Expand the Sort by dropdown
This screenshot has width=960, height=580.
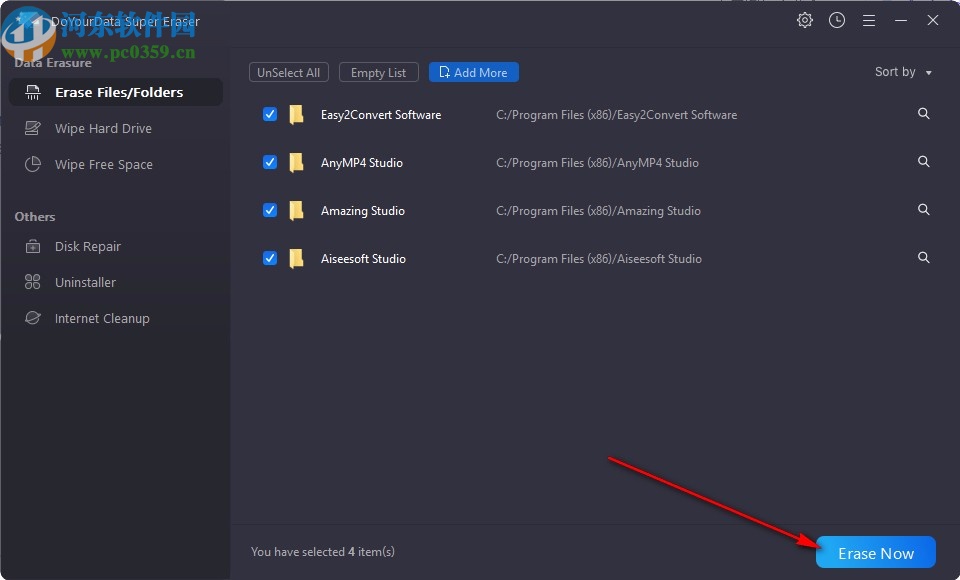click(903, 72)
